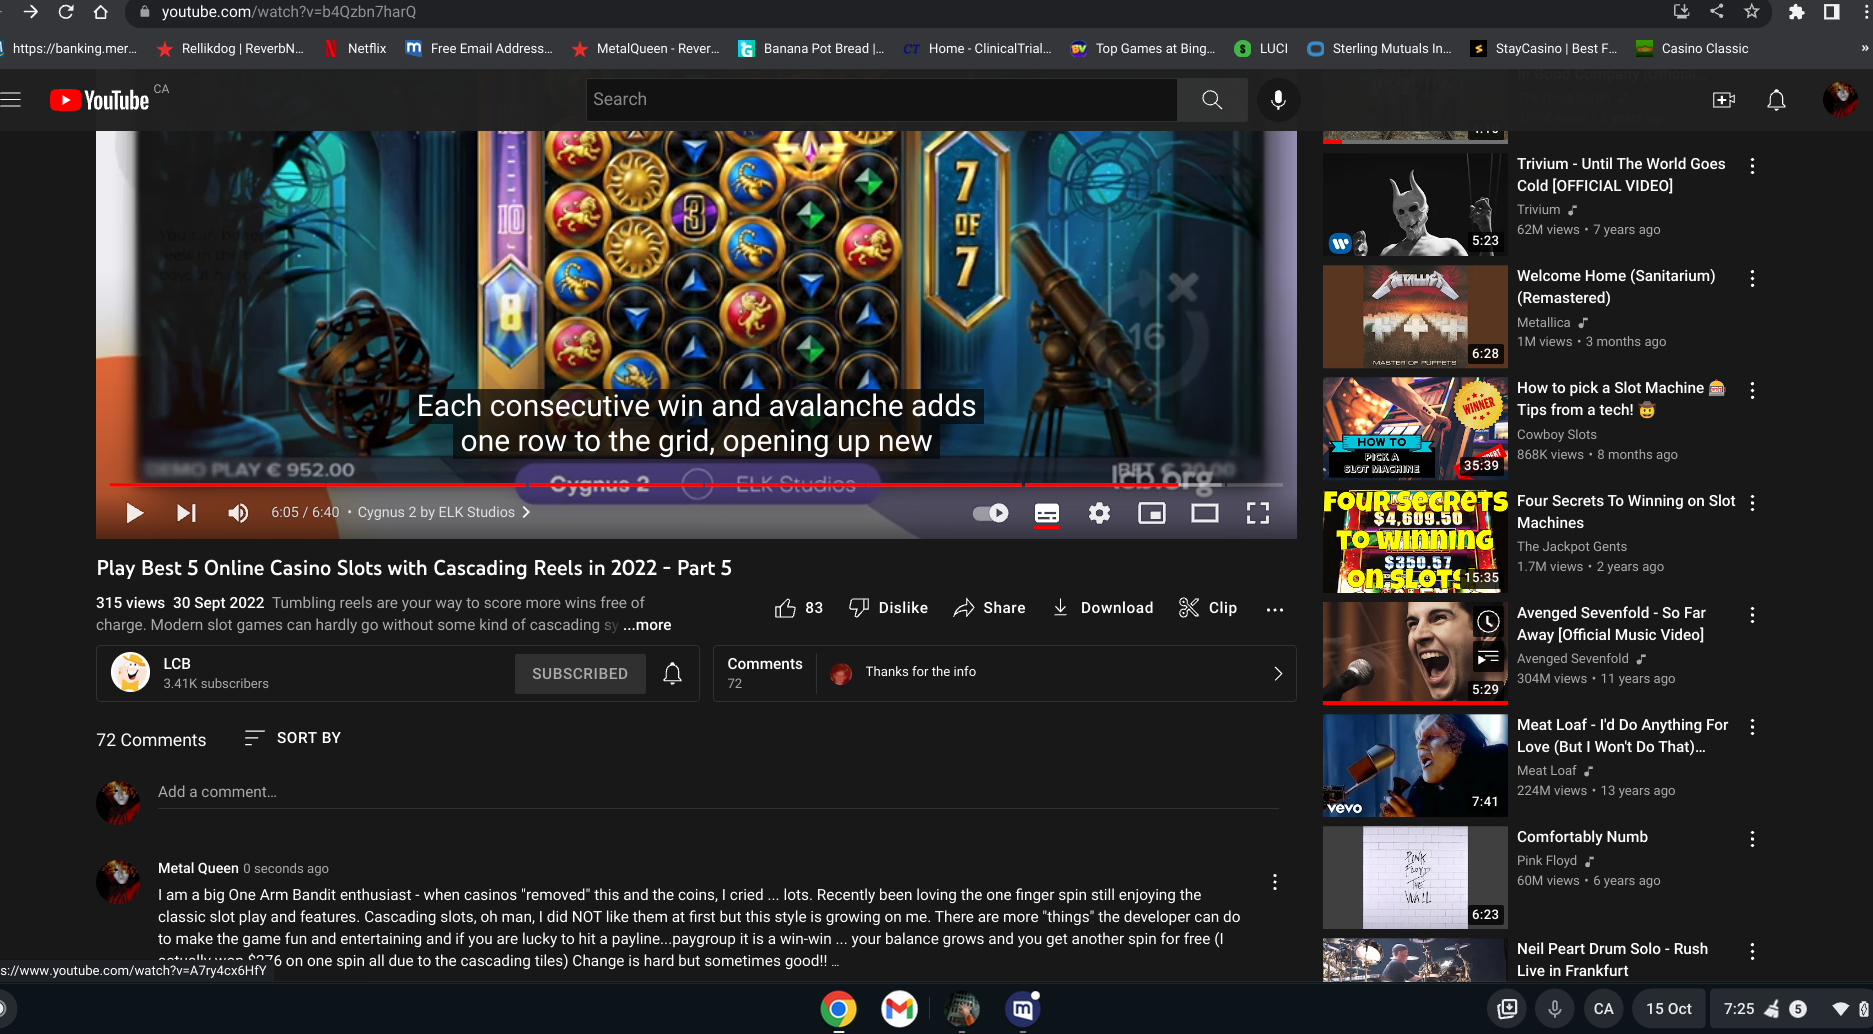
Task: Open Casino Classic bookmark
Action: tap(1692, 48)
